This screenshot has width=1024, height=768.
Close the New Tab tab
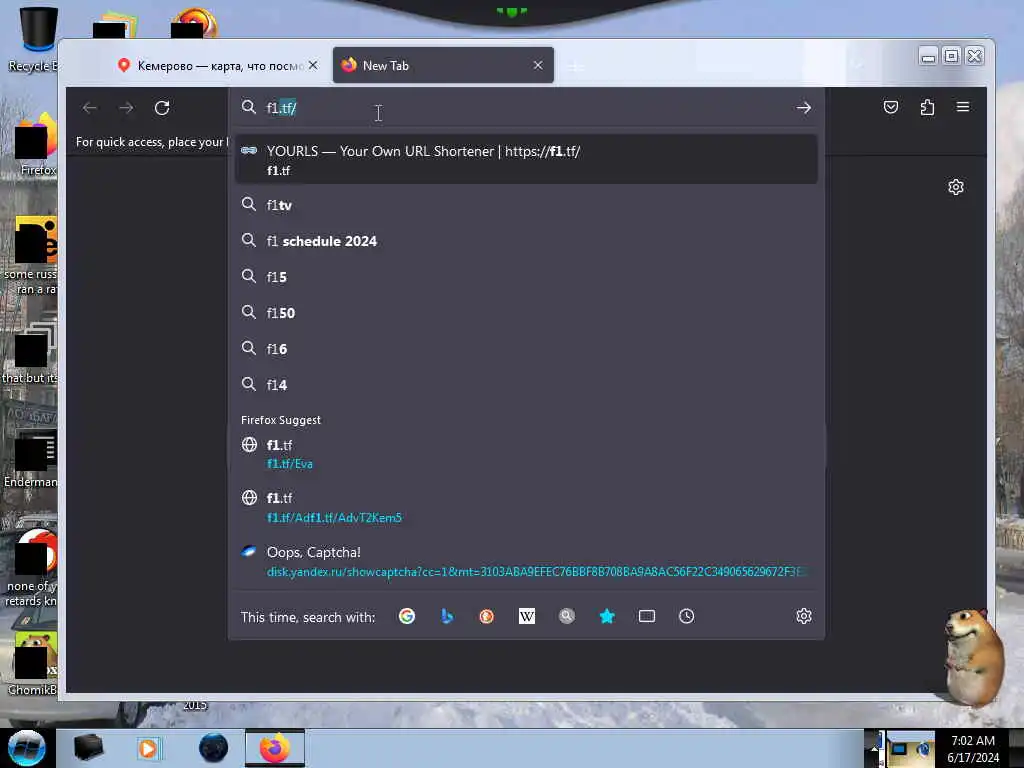coord(538,65)
